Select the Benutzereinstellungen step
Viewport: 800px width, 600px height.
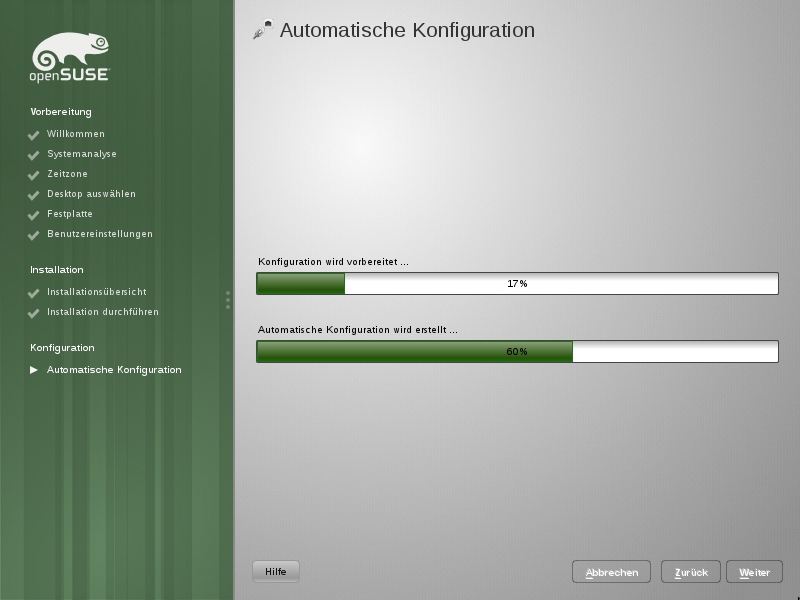click(100, 234)
